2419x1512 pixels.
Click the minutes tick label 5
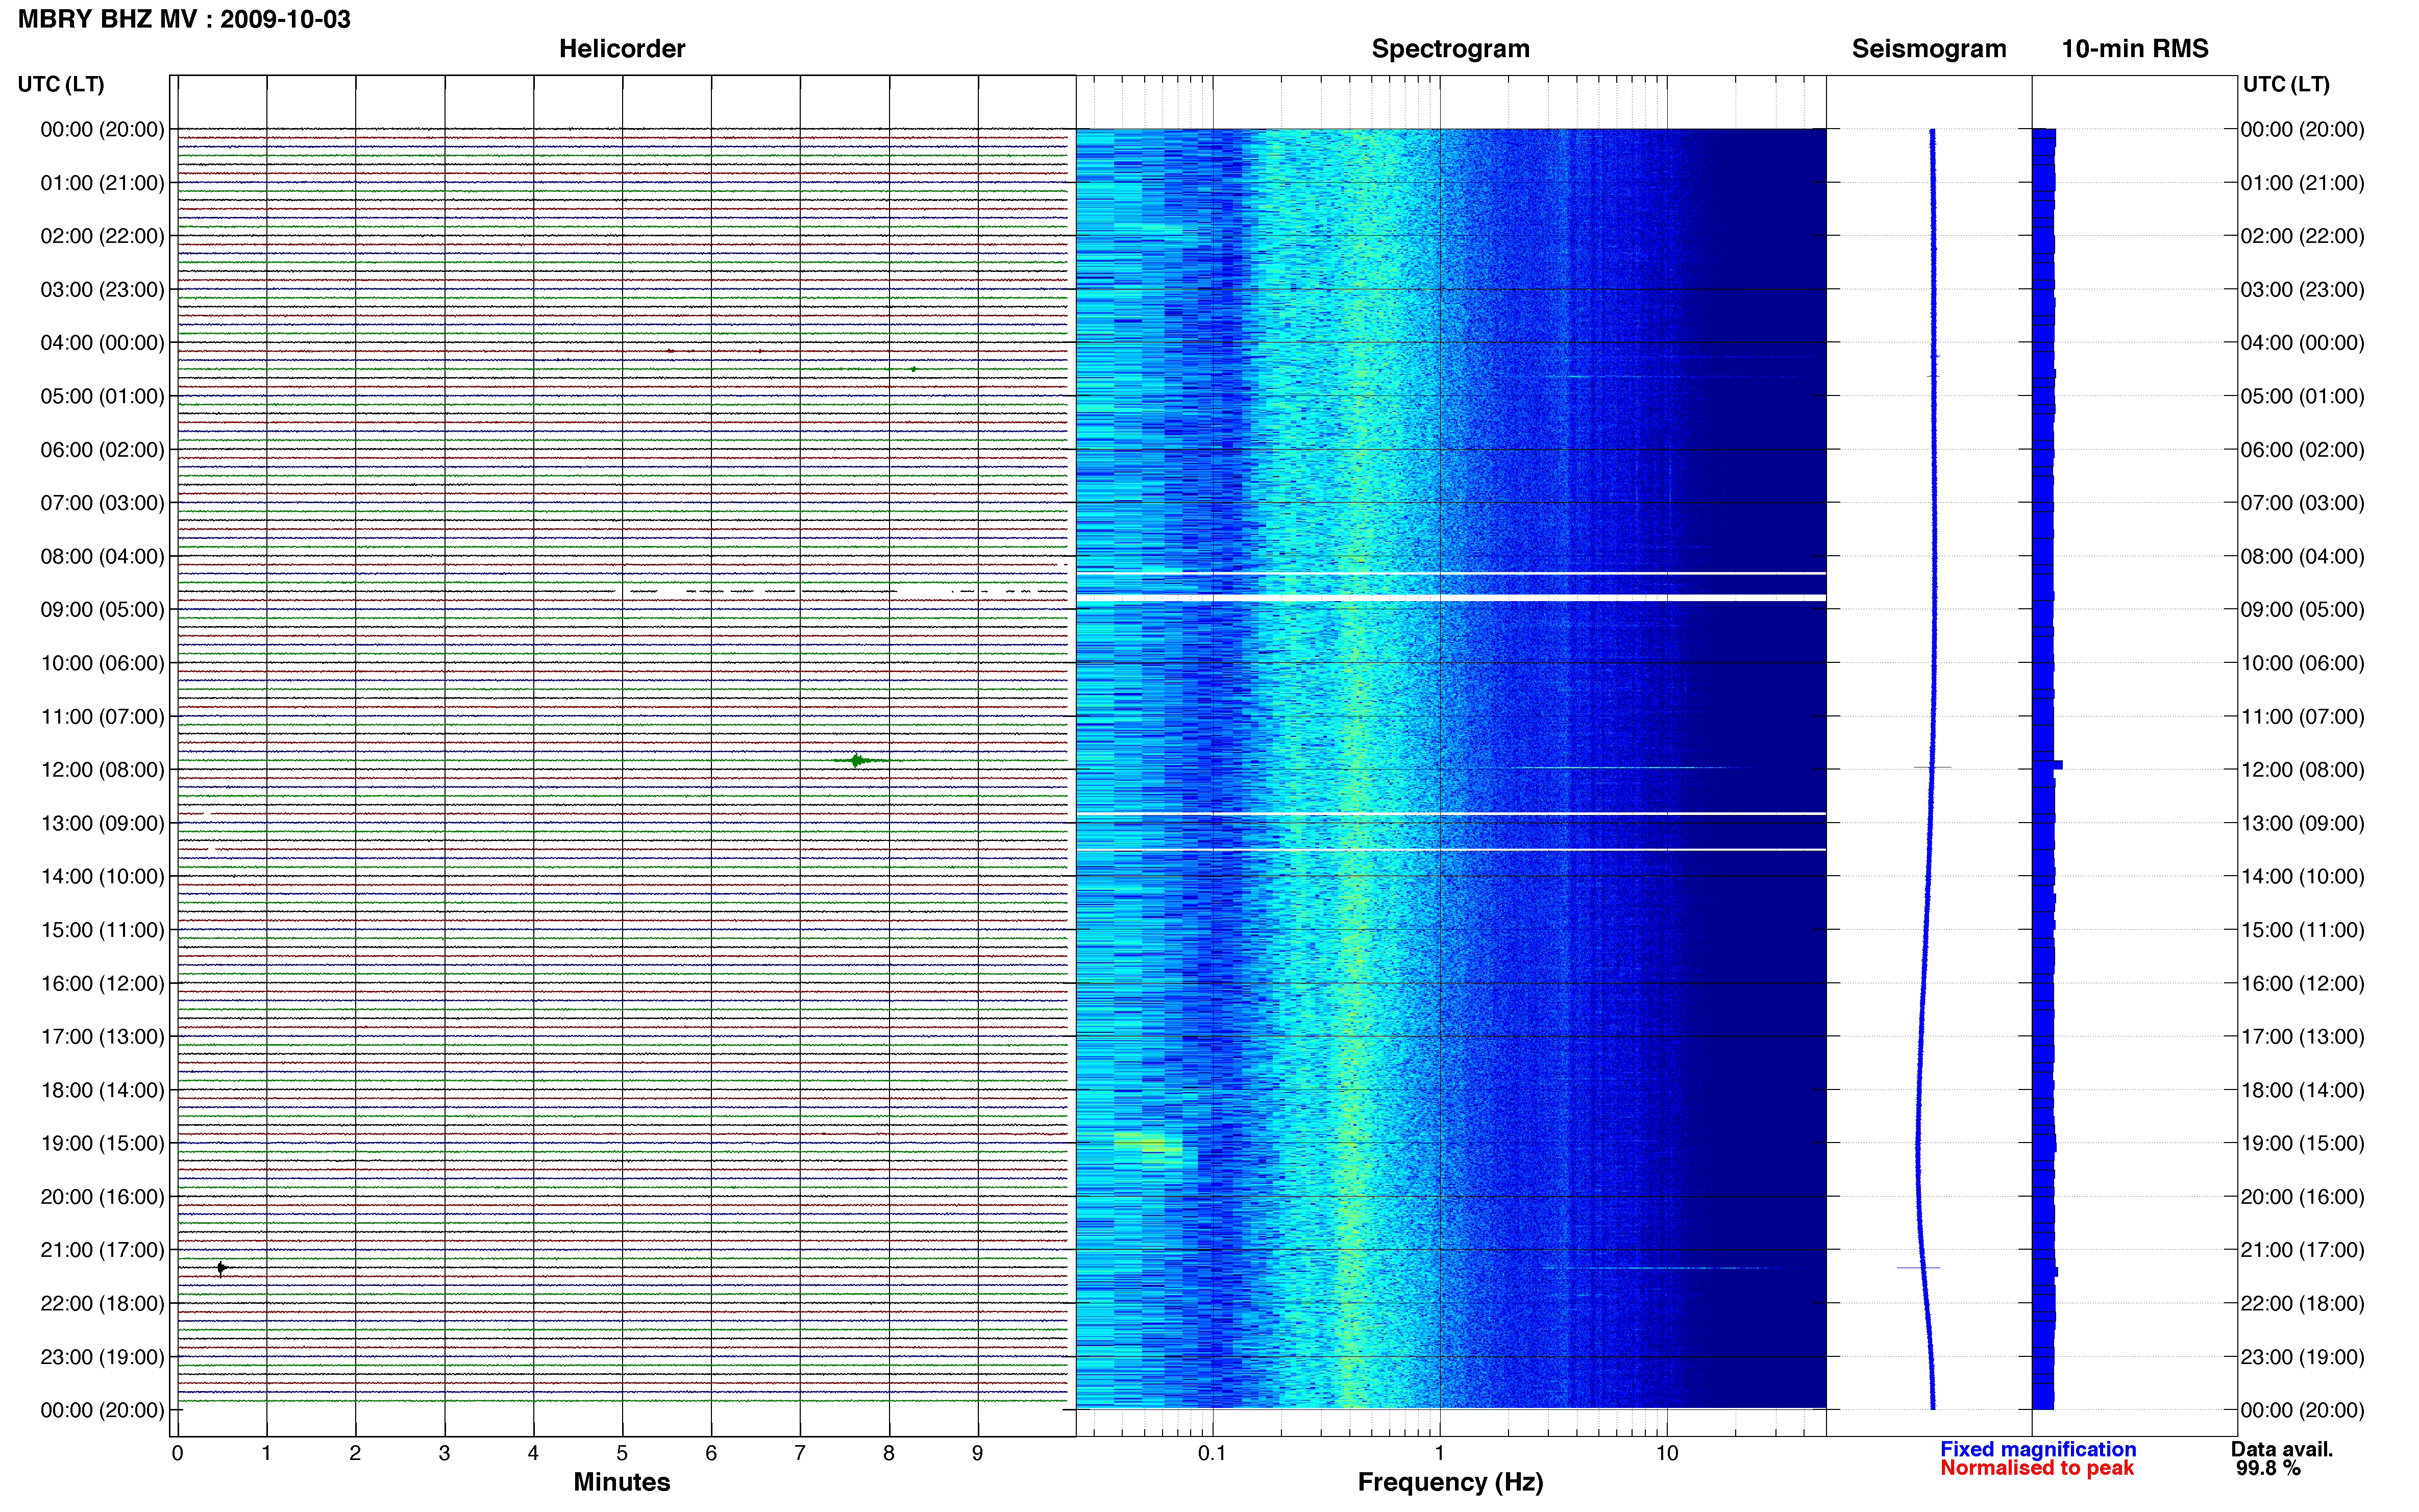click(622, 1453)
